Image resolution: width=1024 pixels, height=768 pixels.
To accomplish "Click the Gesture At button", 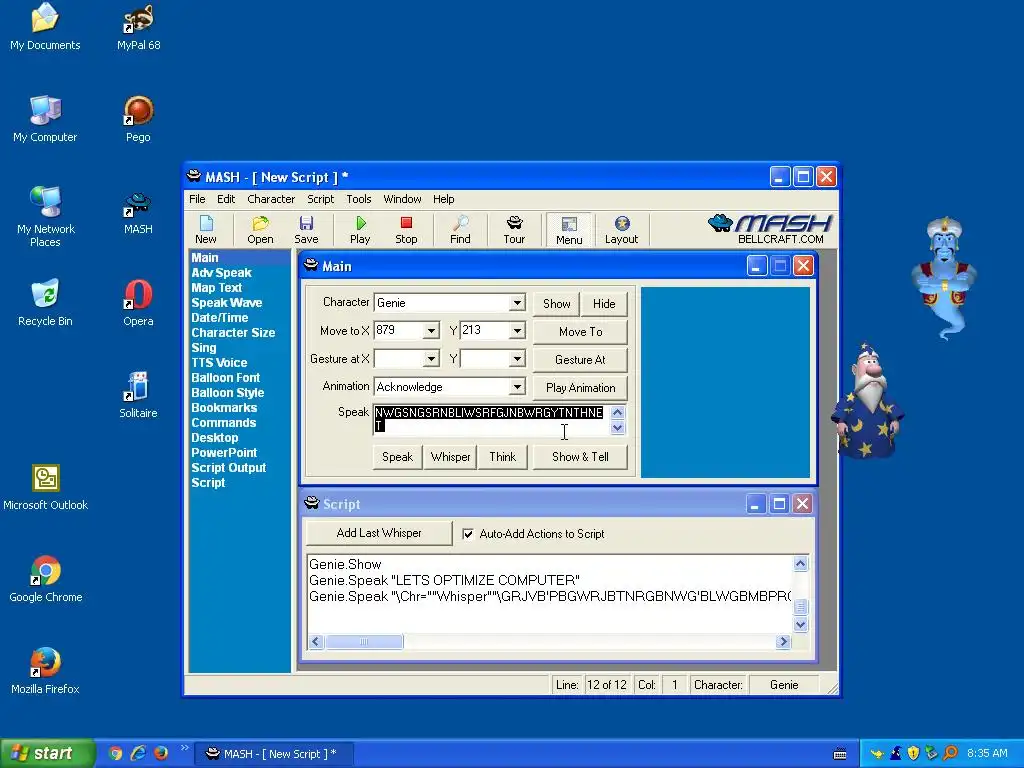I will (581, 360).
